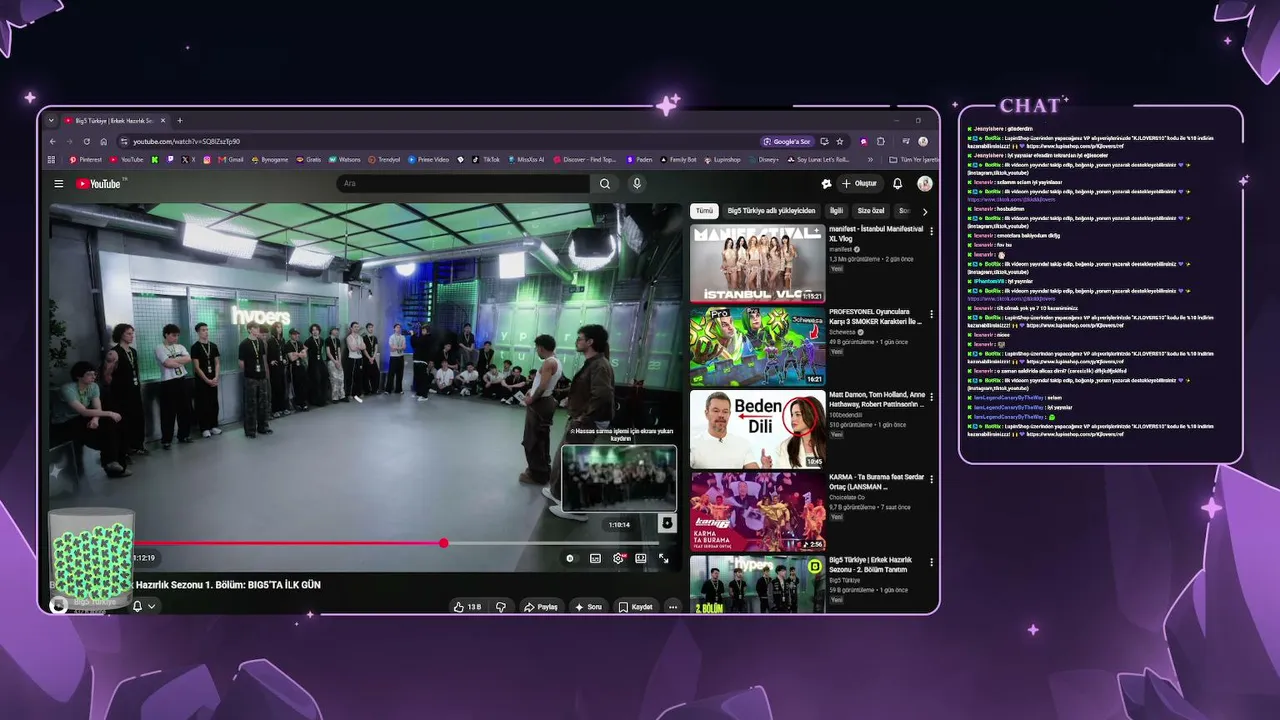Switch the player to theater mode
Screen dimensions: 1280x720
[641, 558]
